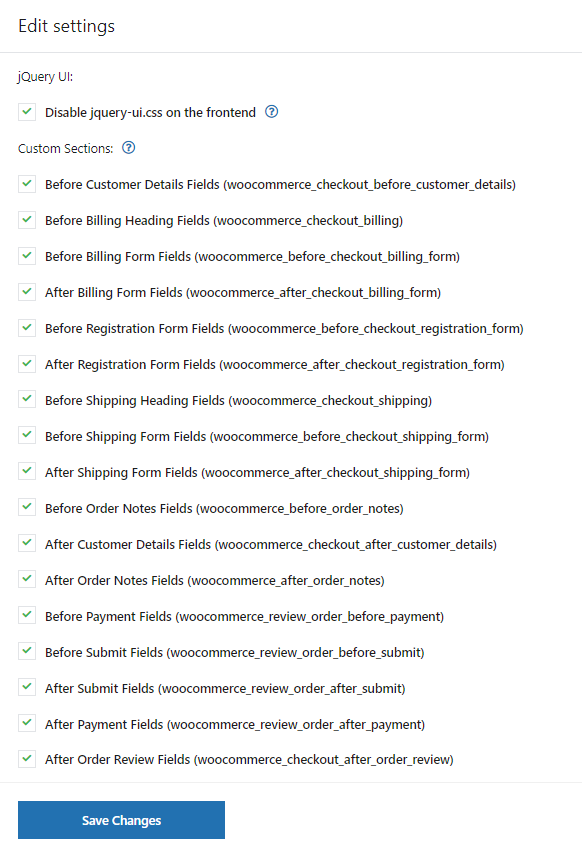Toggle After Billing Form Fields checkbox

pyautogui.click(x=27, y=292)
